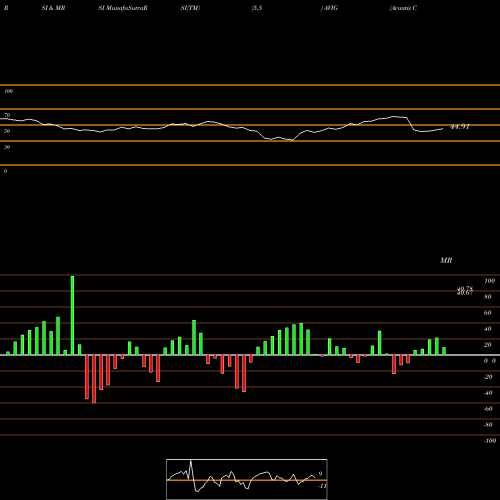The width and height of the screenshot is (500, 500).
Task: Click the MR axis label -80
Action: (488, 425)
